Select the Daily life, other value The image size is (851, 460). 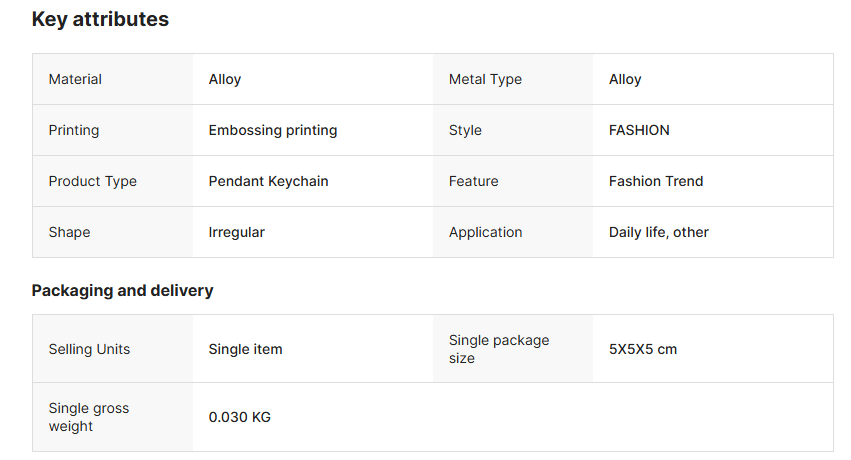point(658,232)
